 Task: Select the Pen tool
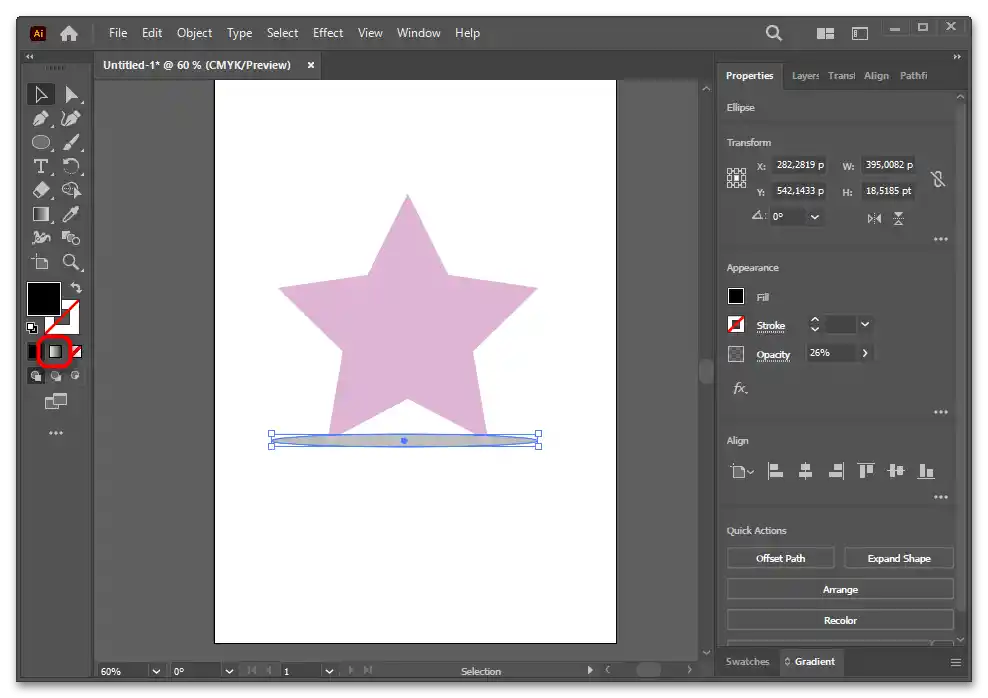(x=41, y=119)
